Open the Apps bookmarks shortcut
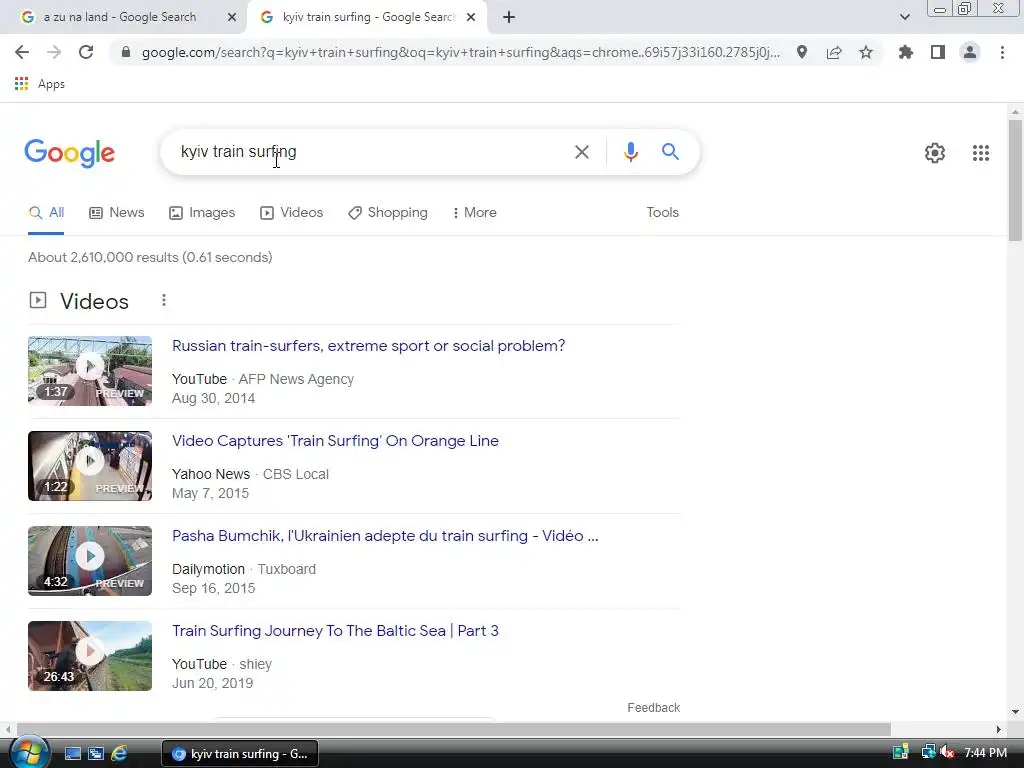This screenshot has width=1024, height=768. click(40, 84)
